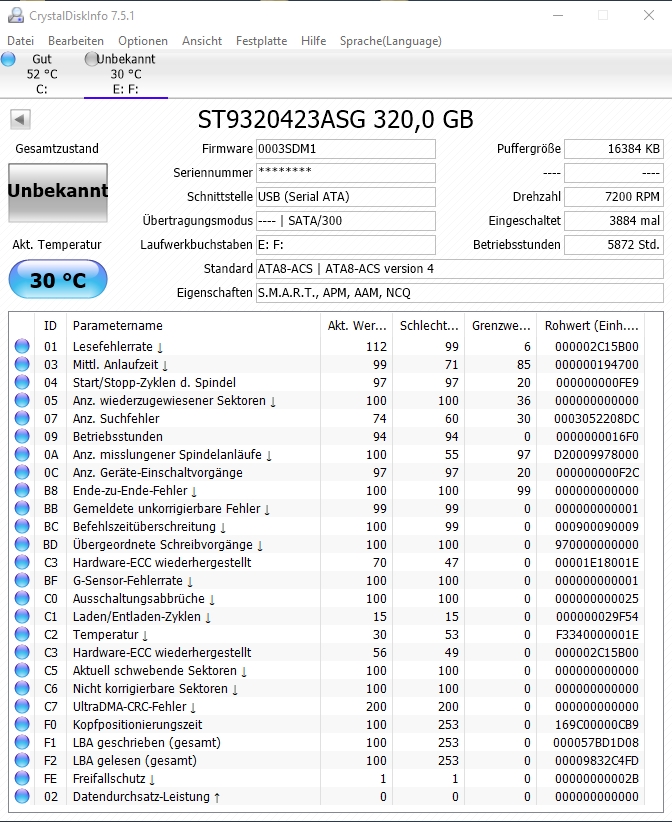Click status icon for Freifallschutz
Viewport: 672px width, 822px height.
(22, 778)
